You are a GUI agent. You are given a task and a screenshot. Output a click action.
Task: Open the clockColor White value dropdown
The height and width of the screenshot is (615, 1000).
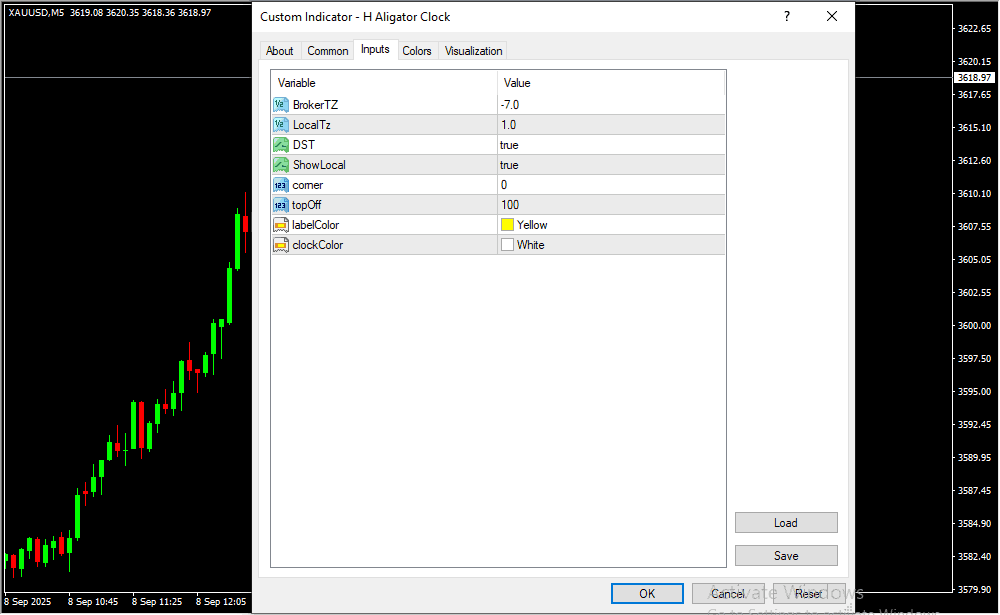pyautogui.click(x=610, y=245)
